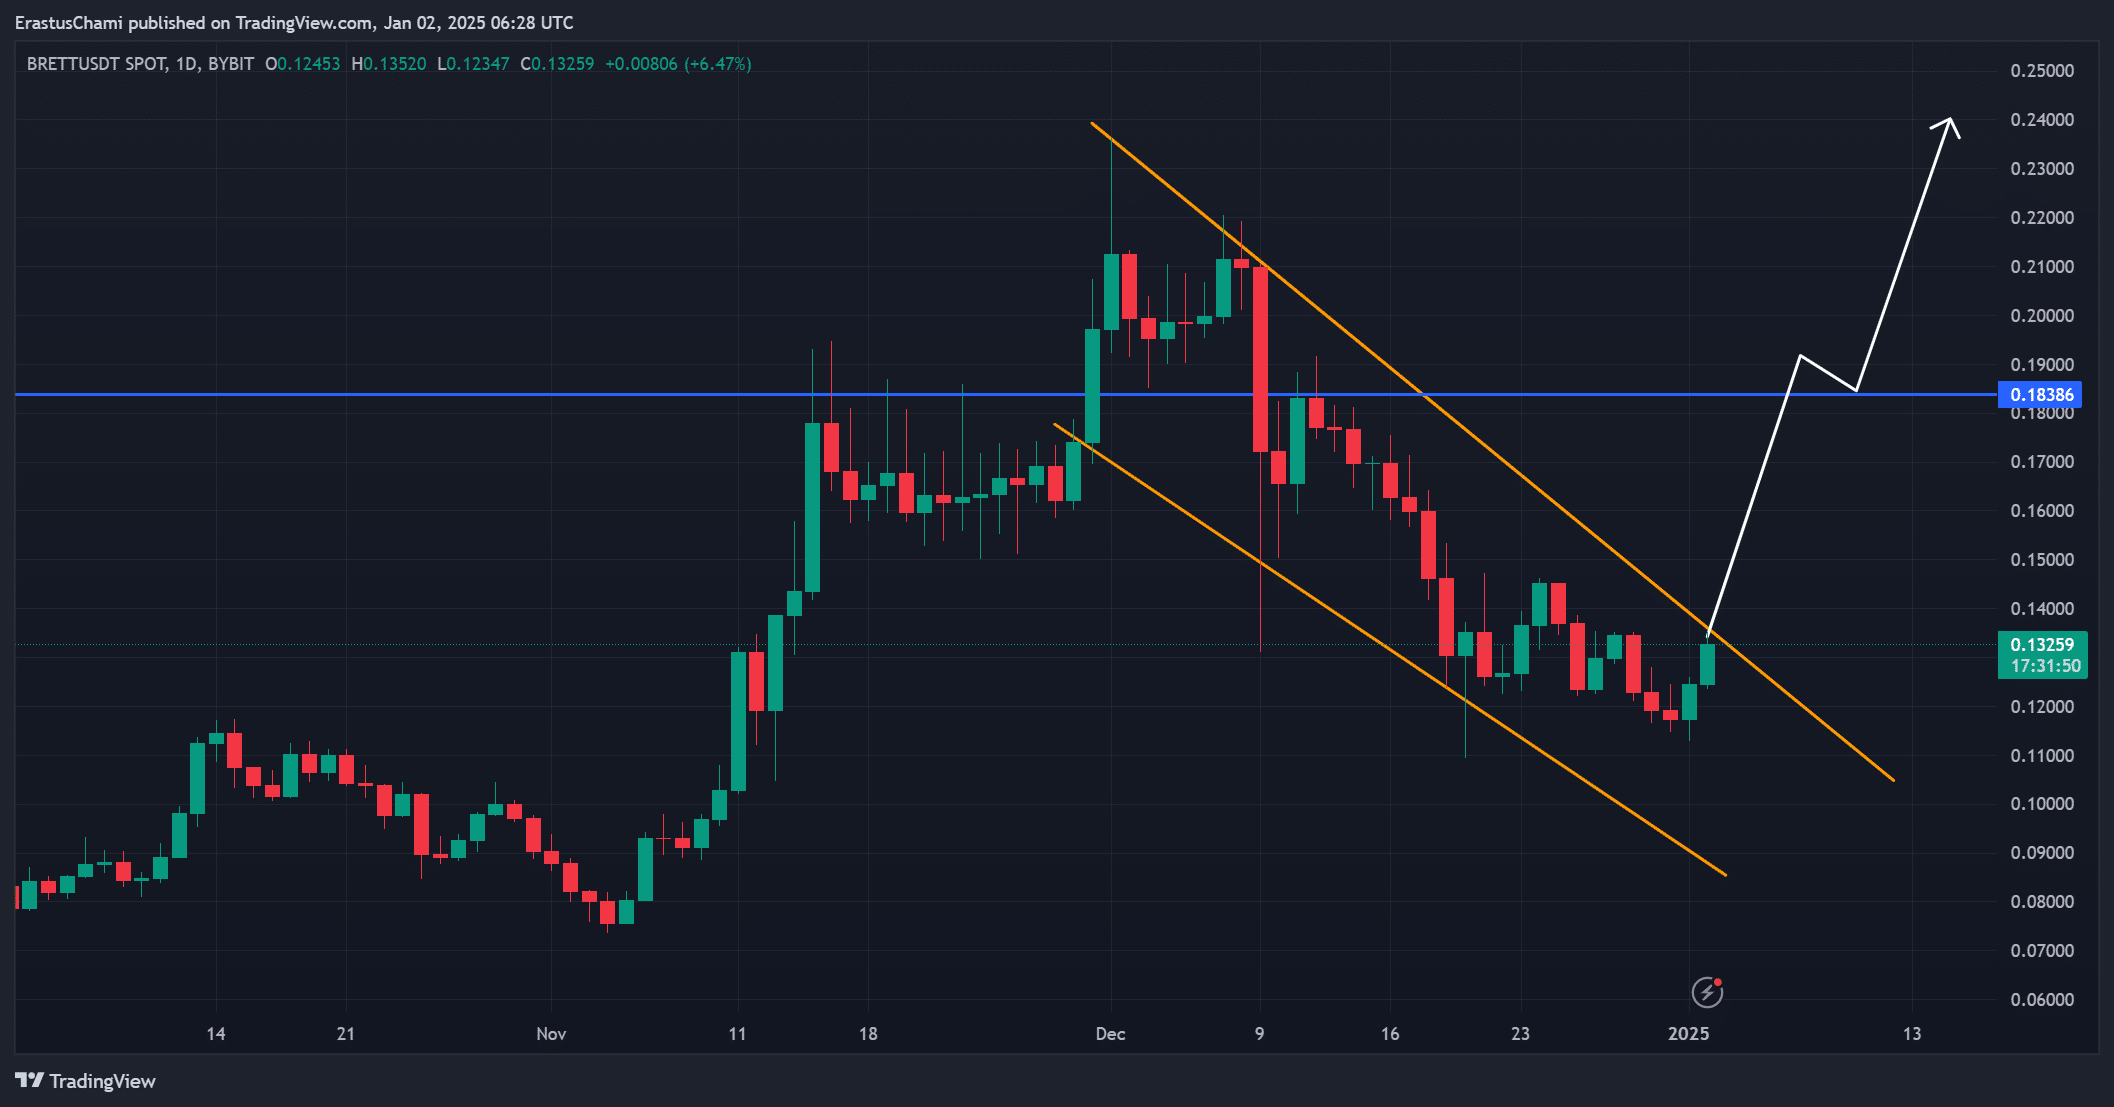This screenshot has width=2114, height=1107.
Task: Click the 0.15000 price axis value
Action: (2042, 560)
